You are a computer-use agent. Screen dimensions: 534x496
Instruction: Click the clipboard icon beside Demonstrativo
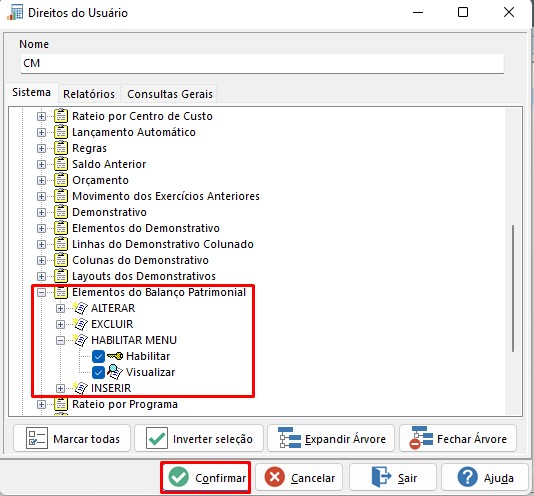coord(61,212)
